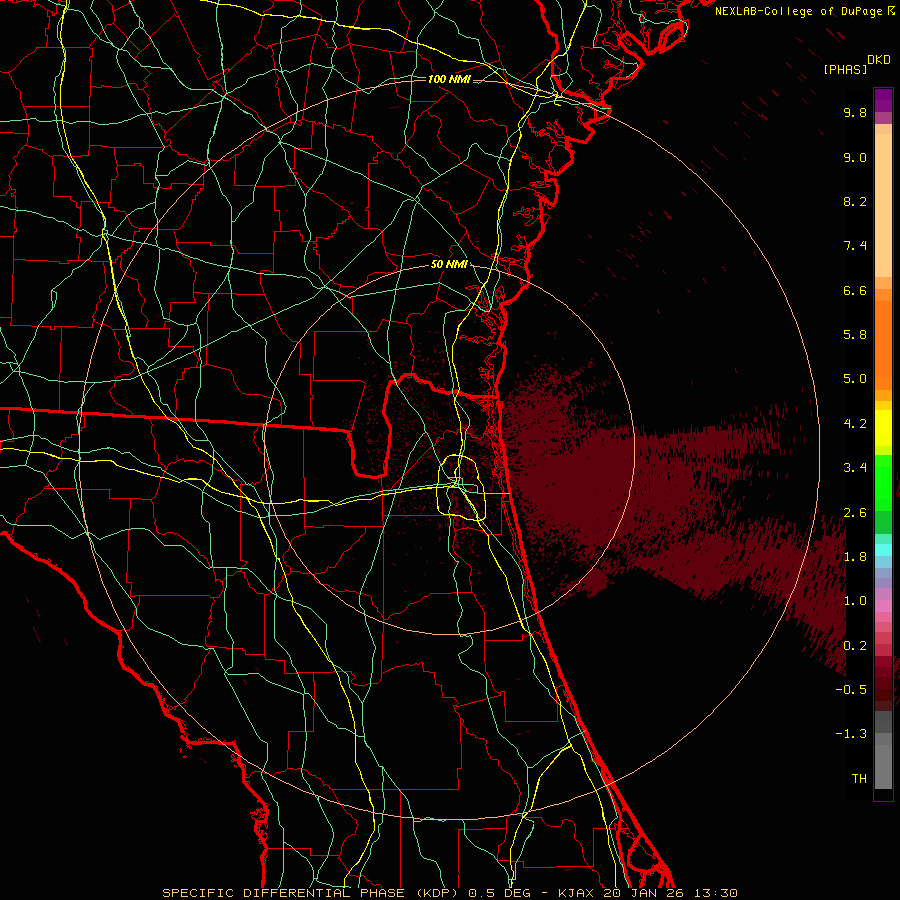Click the 9.0 legend value
Viewport: 900px width, 900px height.
coord(855,157)
